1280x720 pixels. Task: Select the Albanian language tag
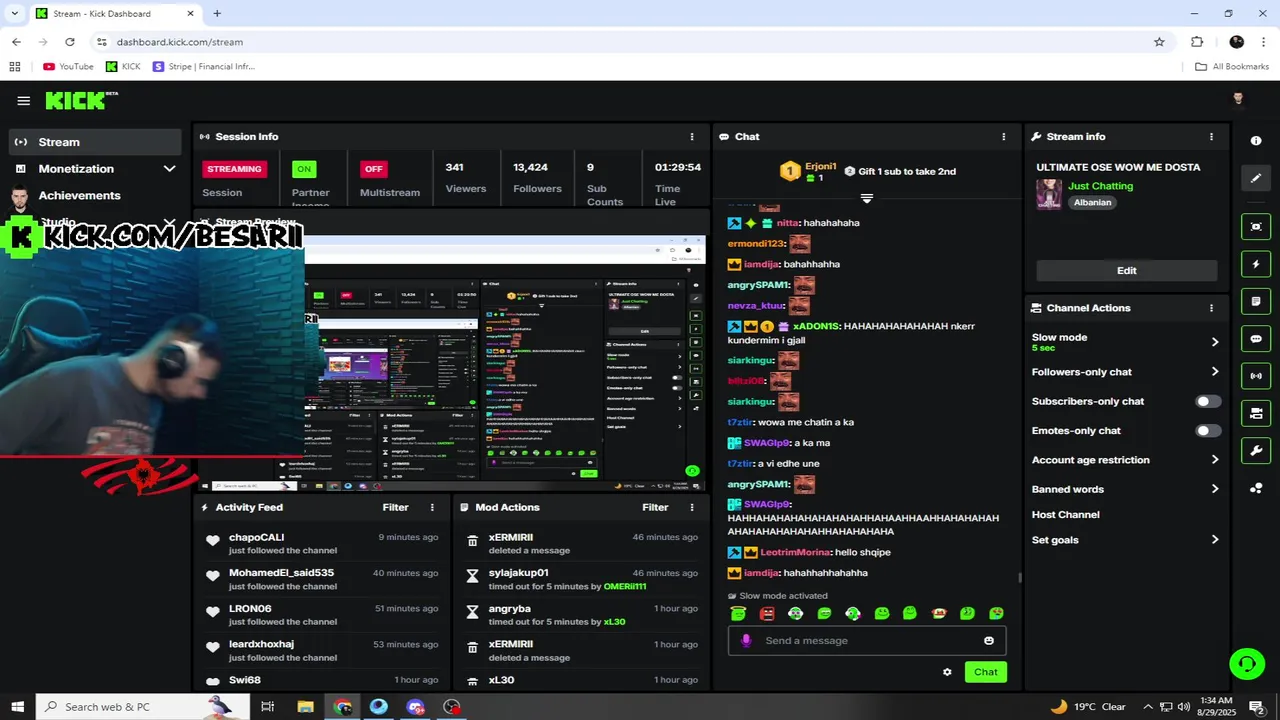(x=1092, y=203)
